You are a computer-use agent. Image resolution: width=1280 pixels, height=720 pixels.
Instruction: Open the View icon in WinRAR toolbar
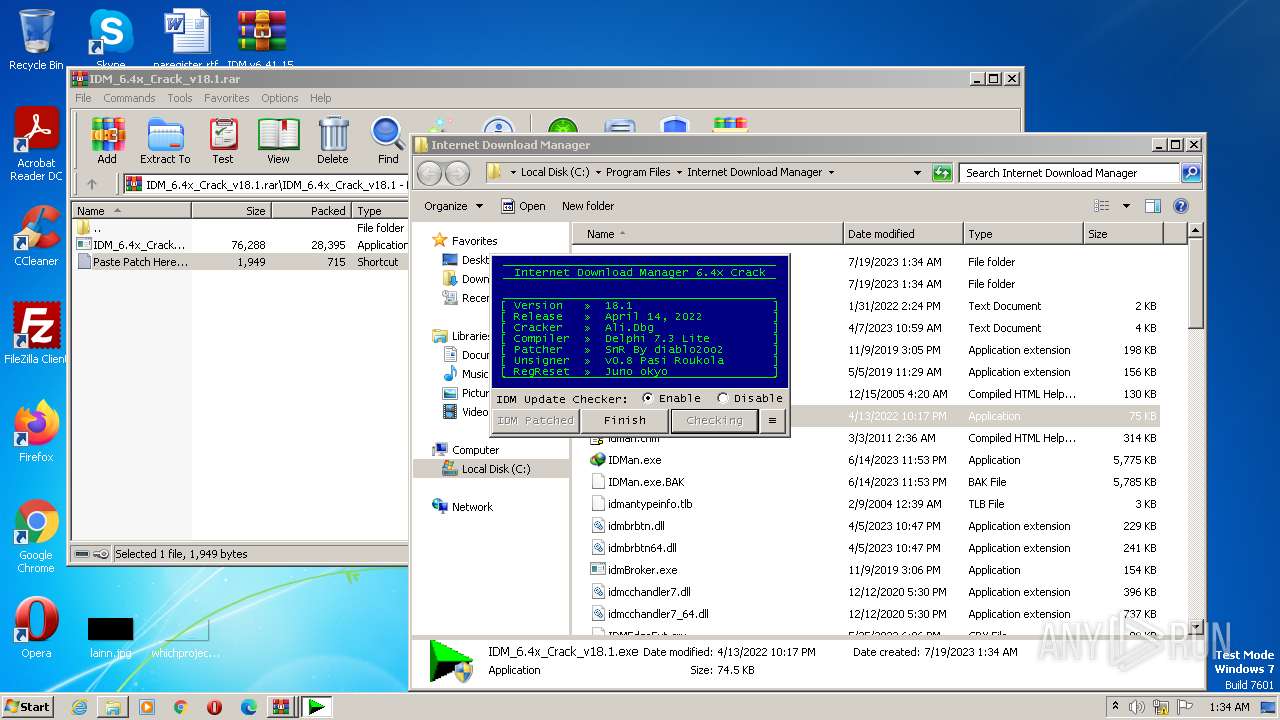click(x=278, y=140)
